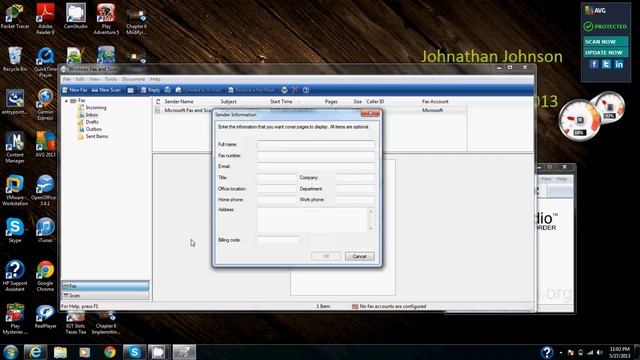Open the HP Support Assistant desktop icon

(15, 276)
